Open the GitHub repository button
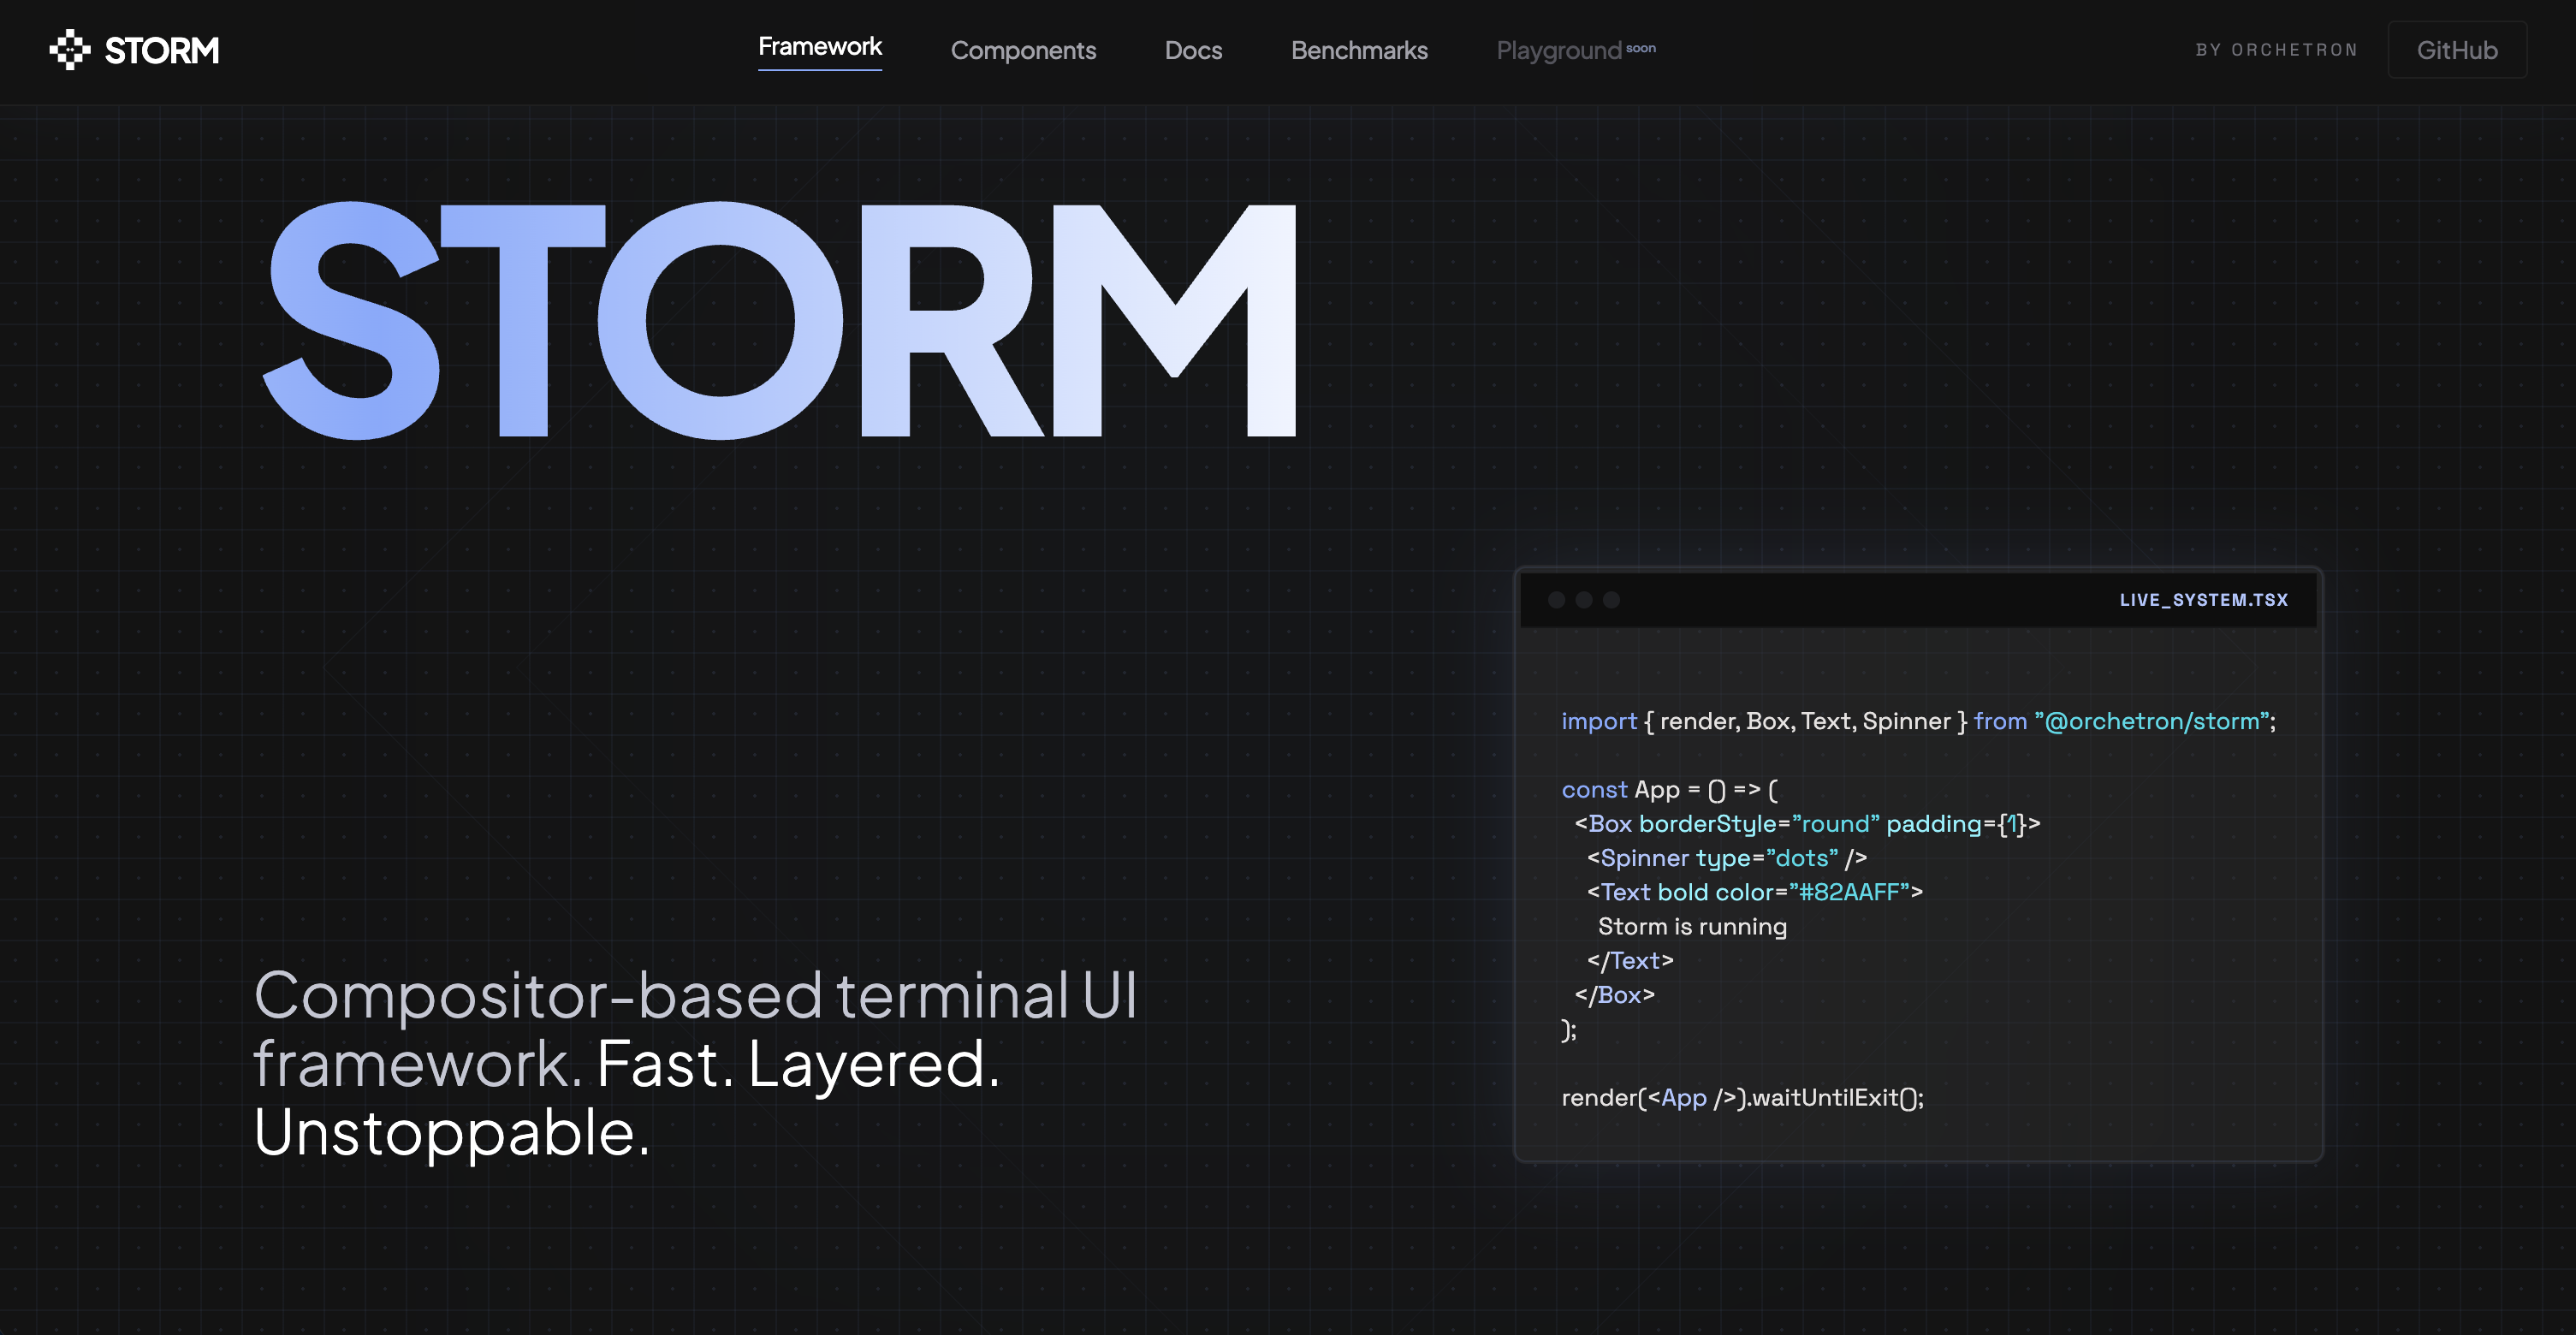Viewport: 2576px width, 1335px height. pos(2456,49)
